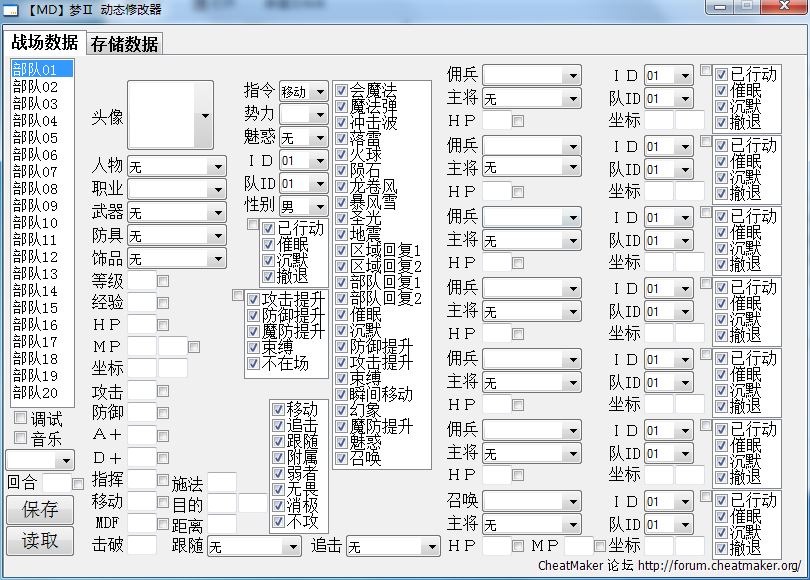Uncheck the 圣光 spell checkbox

tap(341, 218)
